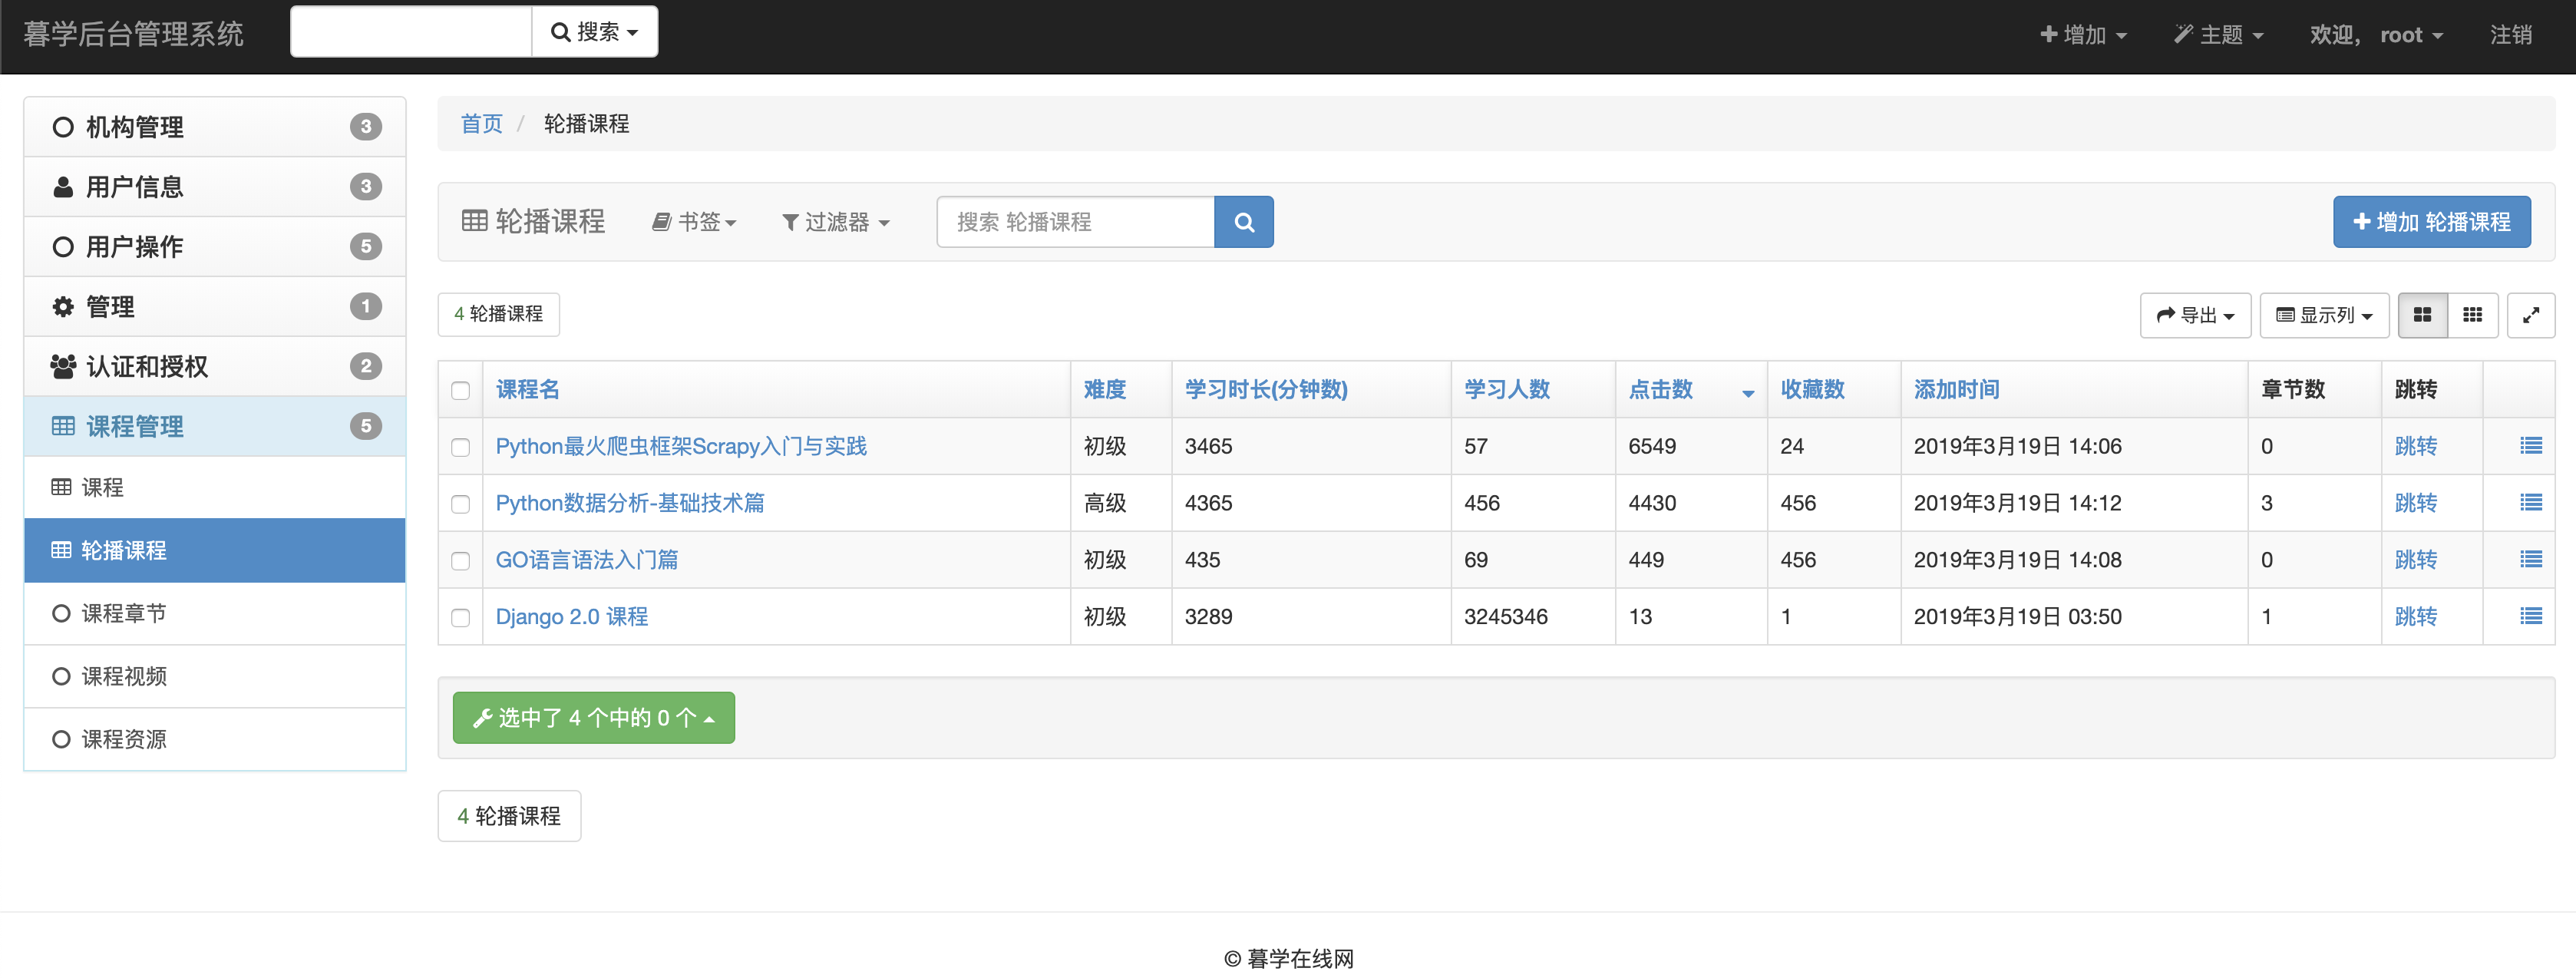Tick checkbox for GO语言语法入门篇 row
Image resolution: width=2576 pixels, height=978 pixels.
(x=460, y=560)
